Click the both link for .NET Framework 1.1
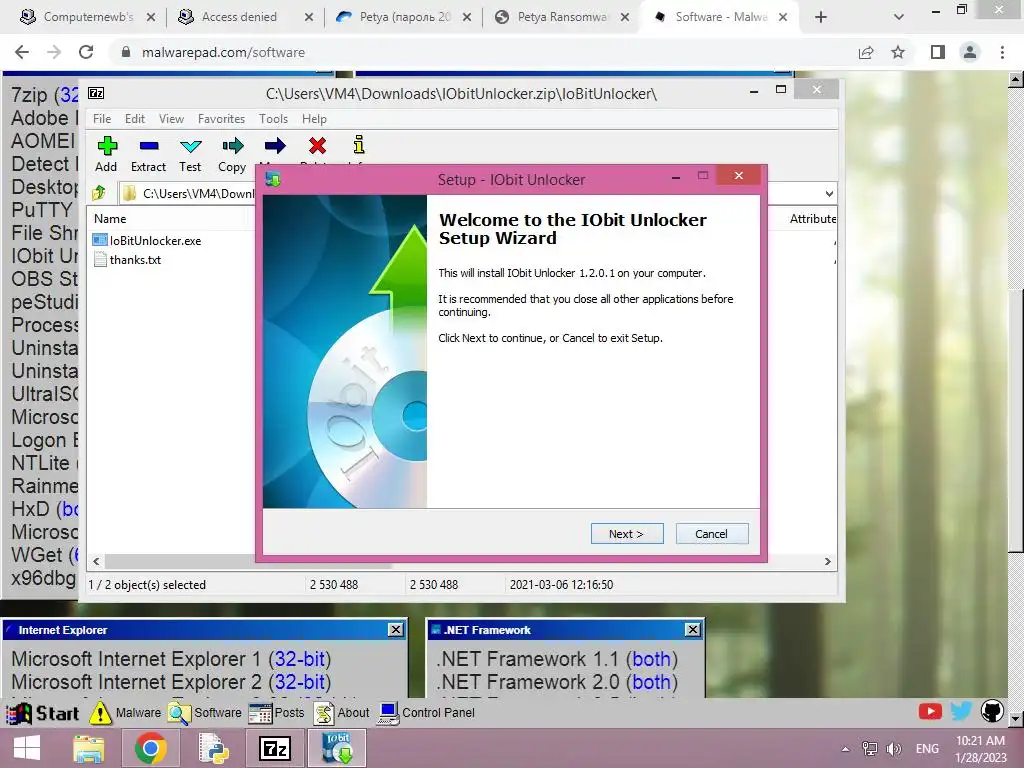1024x768 pixels. (x=652, y=659)
